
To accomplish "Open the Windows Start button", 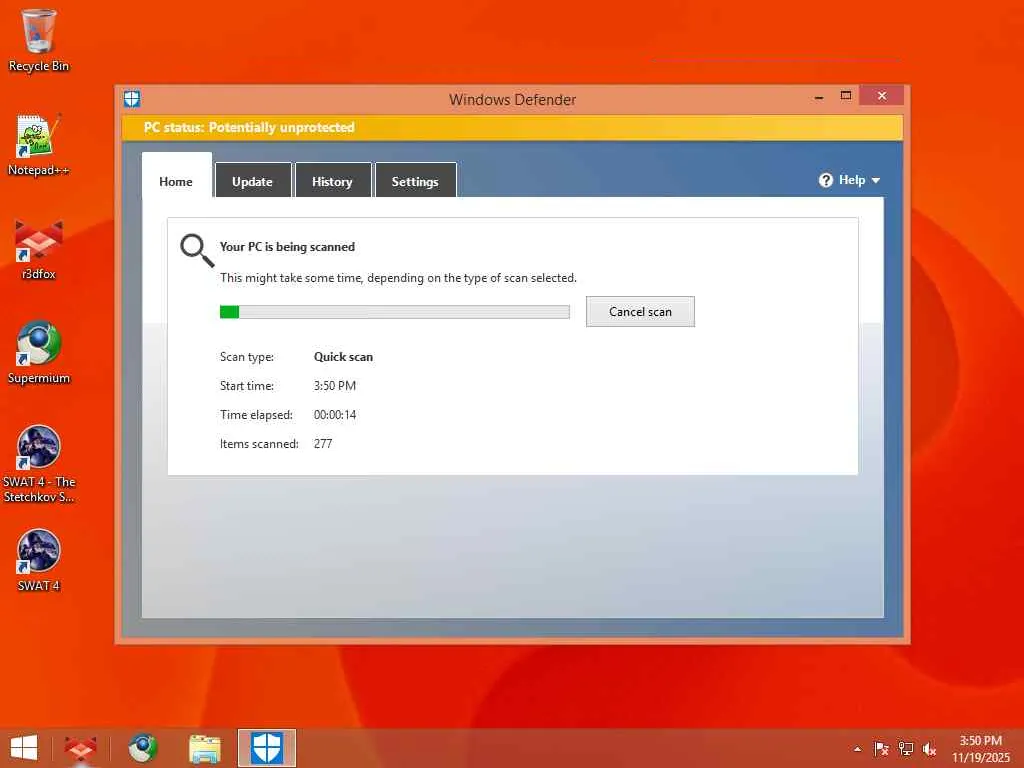I will (24, 748).
